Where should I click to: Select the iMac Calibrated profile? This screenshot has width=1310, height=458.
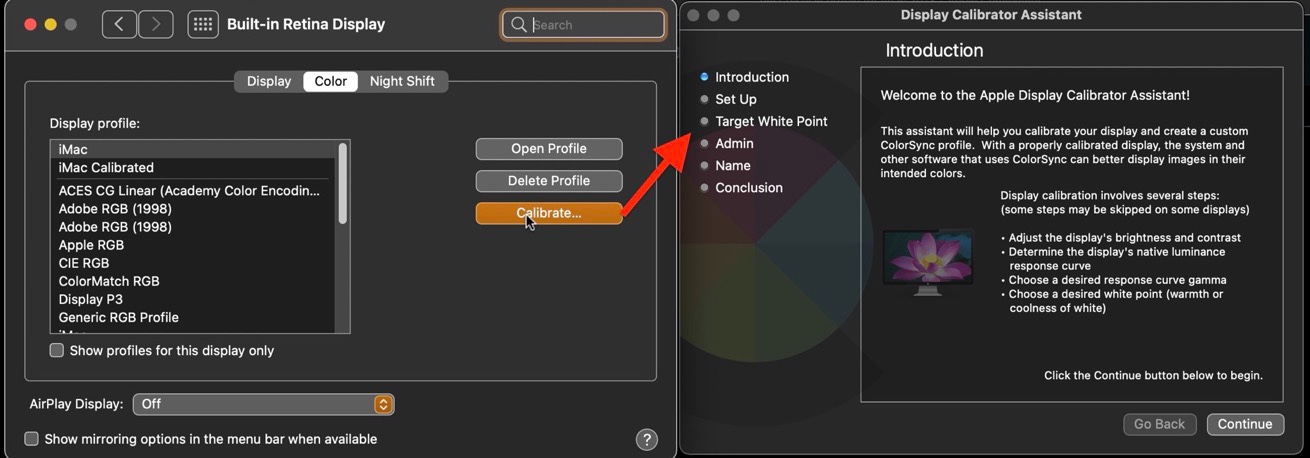pos(193,167)
